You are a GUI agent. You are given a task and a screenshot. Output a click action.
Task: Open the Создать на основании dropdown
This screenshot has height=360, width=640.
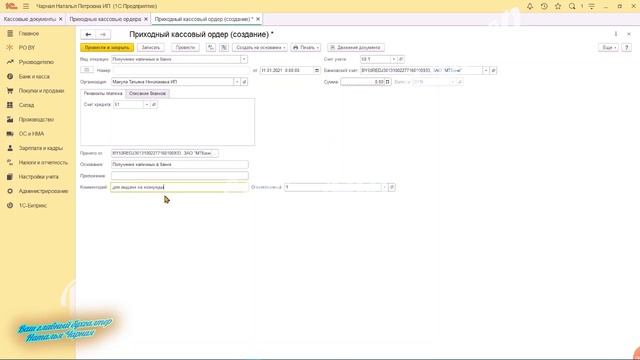(260, 47)
